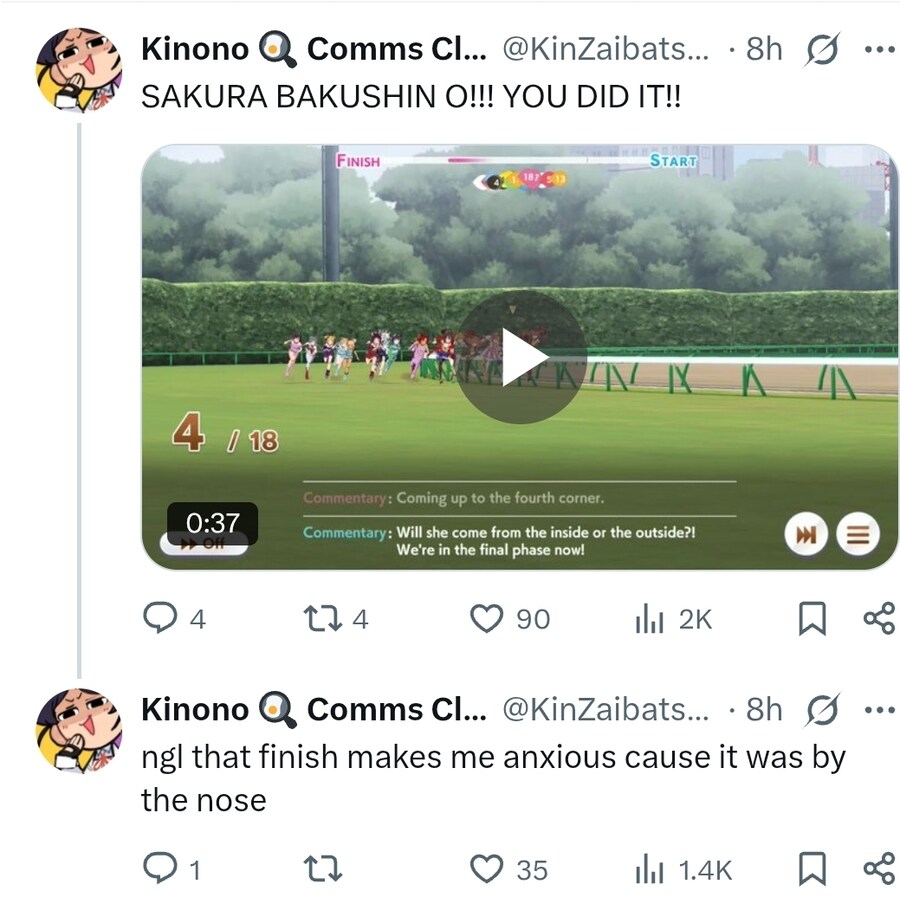Share the first tweet

[x=880, y=619]
